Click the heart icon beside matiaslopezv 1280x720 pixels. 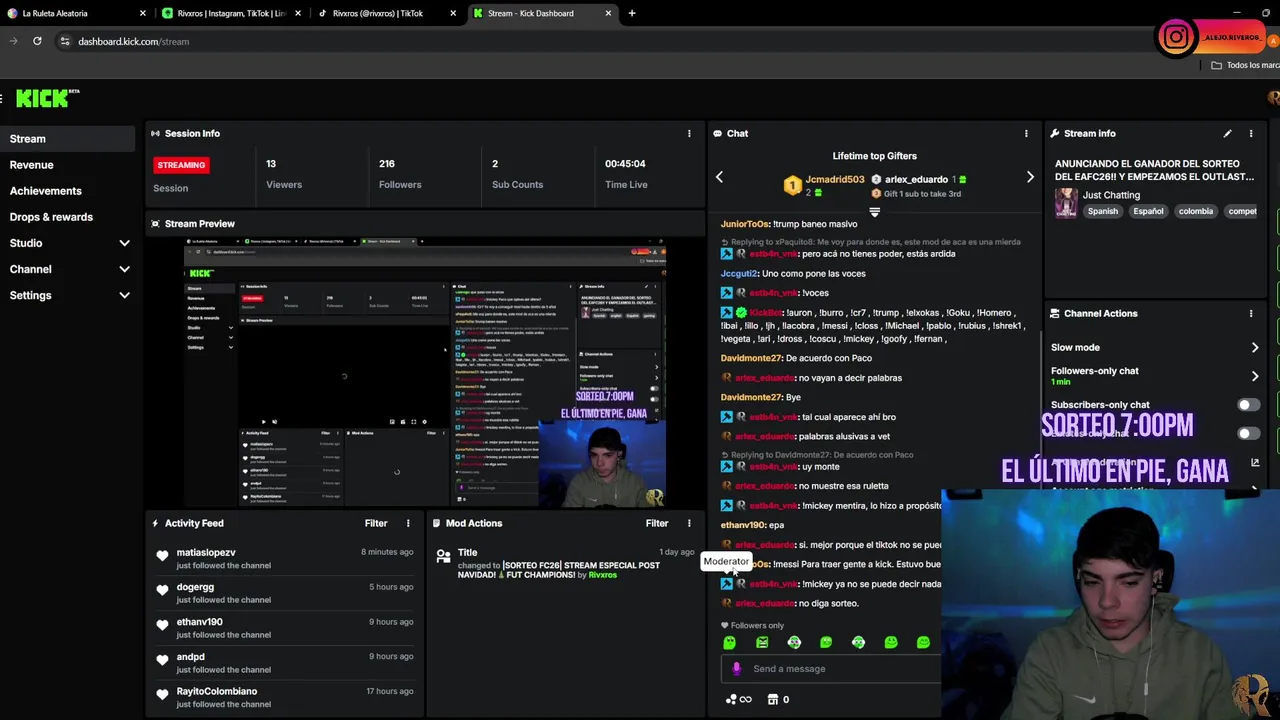pos(162,556)
